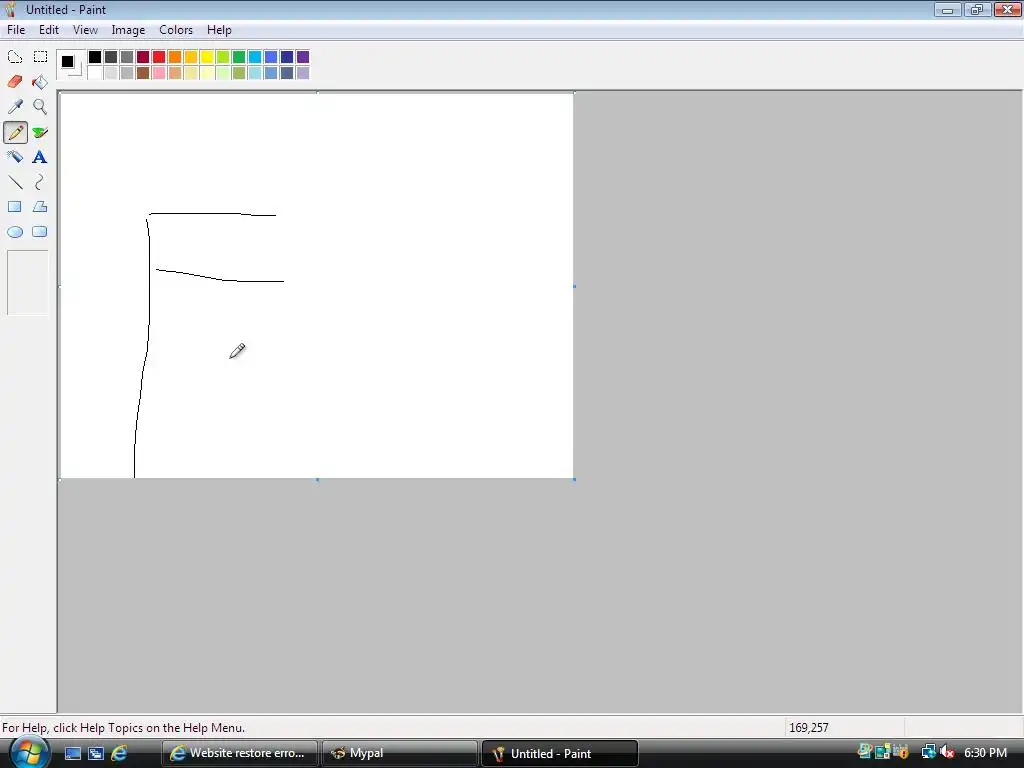The width and height of the screenshot is (1024, 768).
Task: Select the Magnifier tool
Action: (x=40, y=106)
